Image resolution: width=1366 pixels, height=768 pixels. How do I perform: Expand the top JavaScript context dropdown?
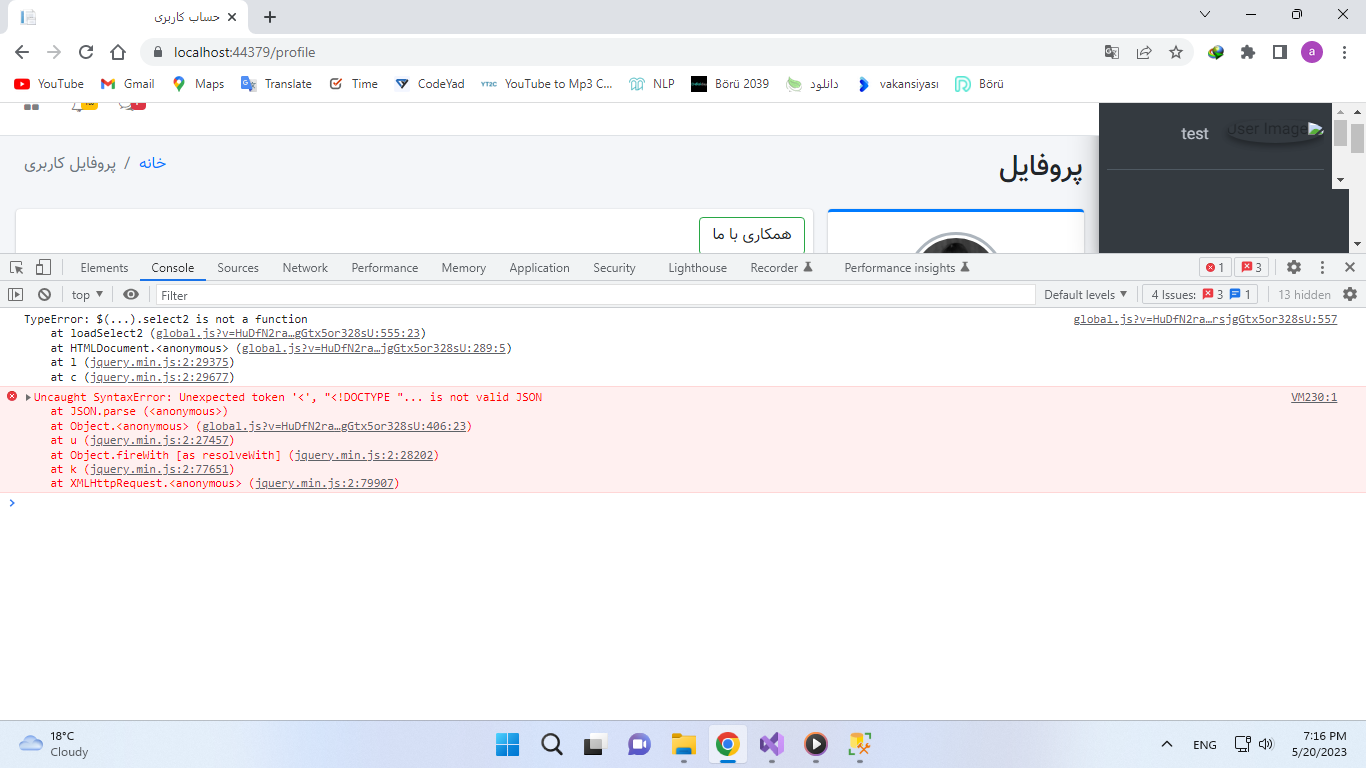(x=87, y=294)
